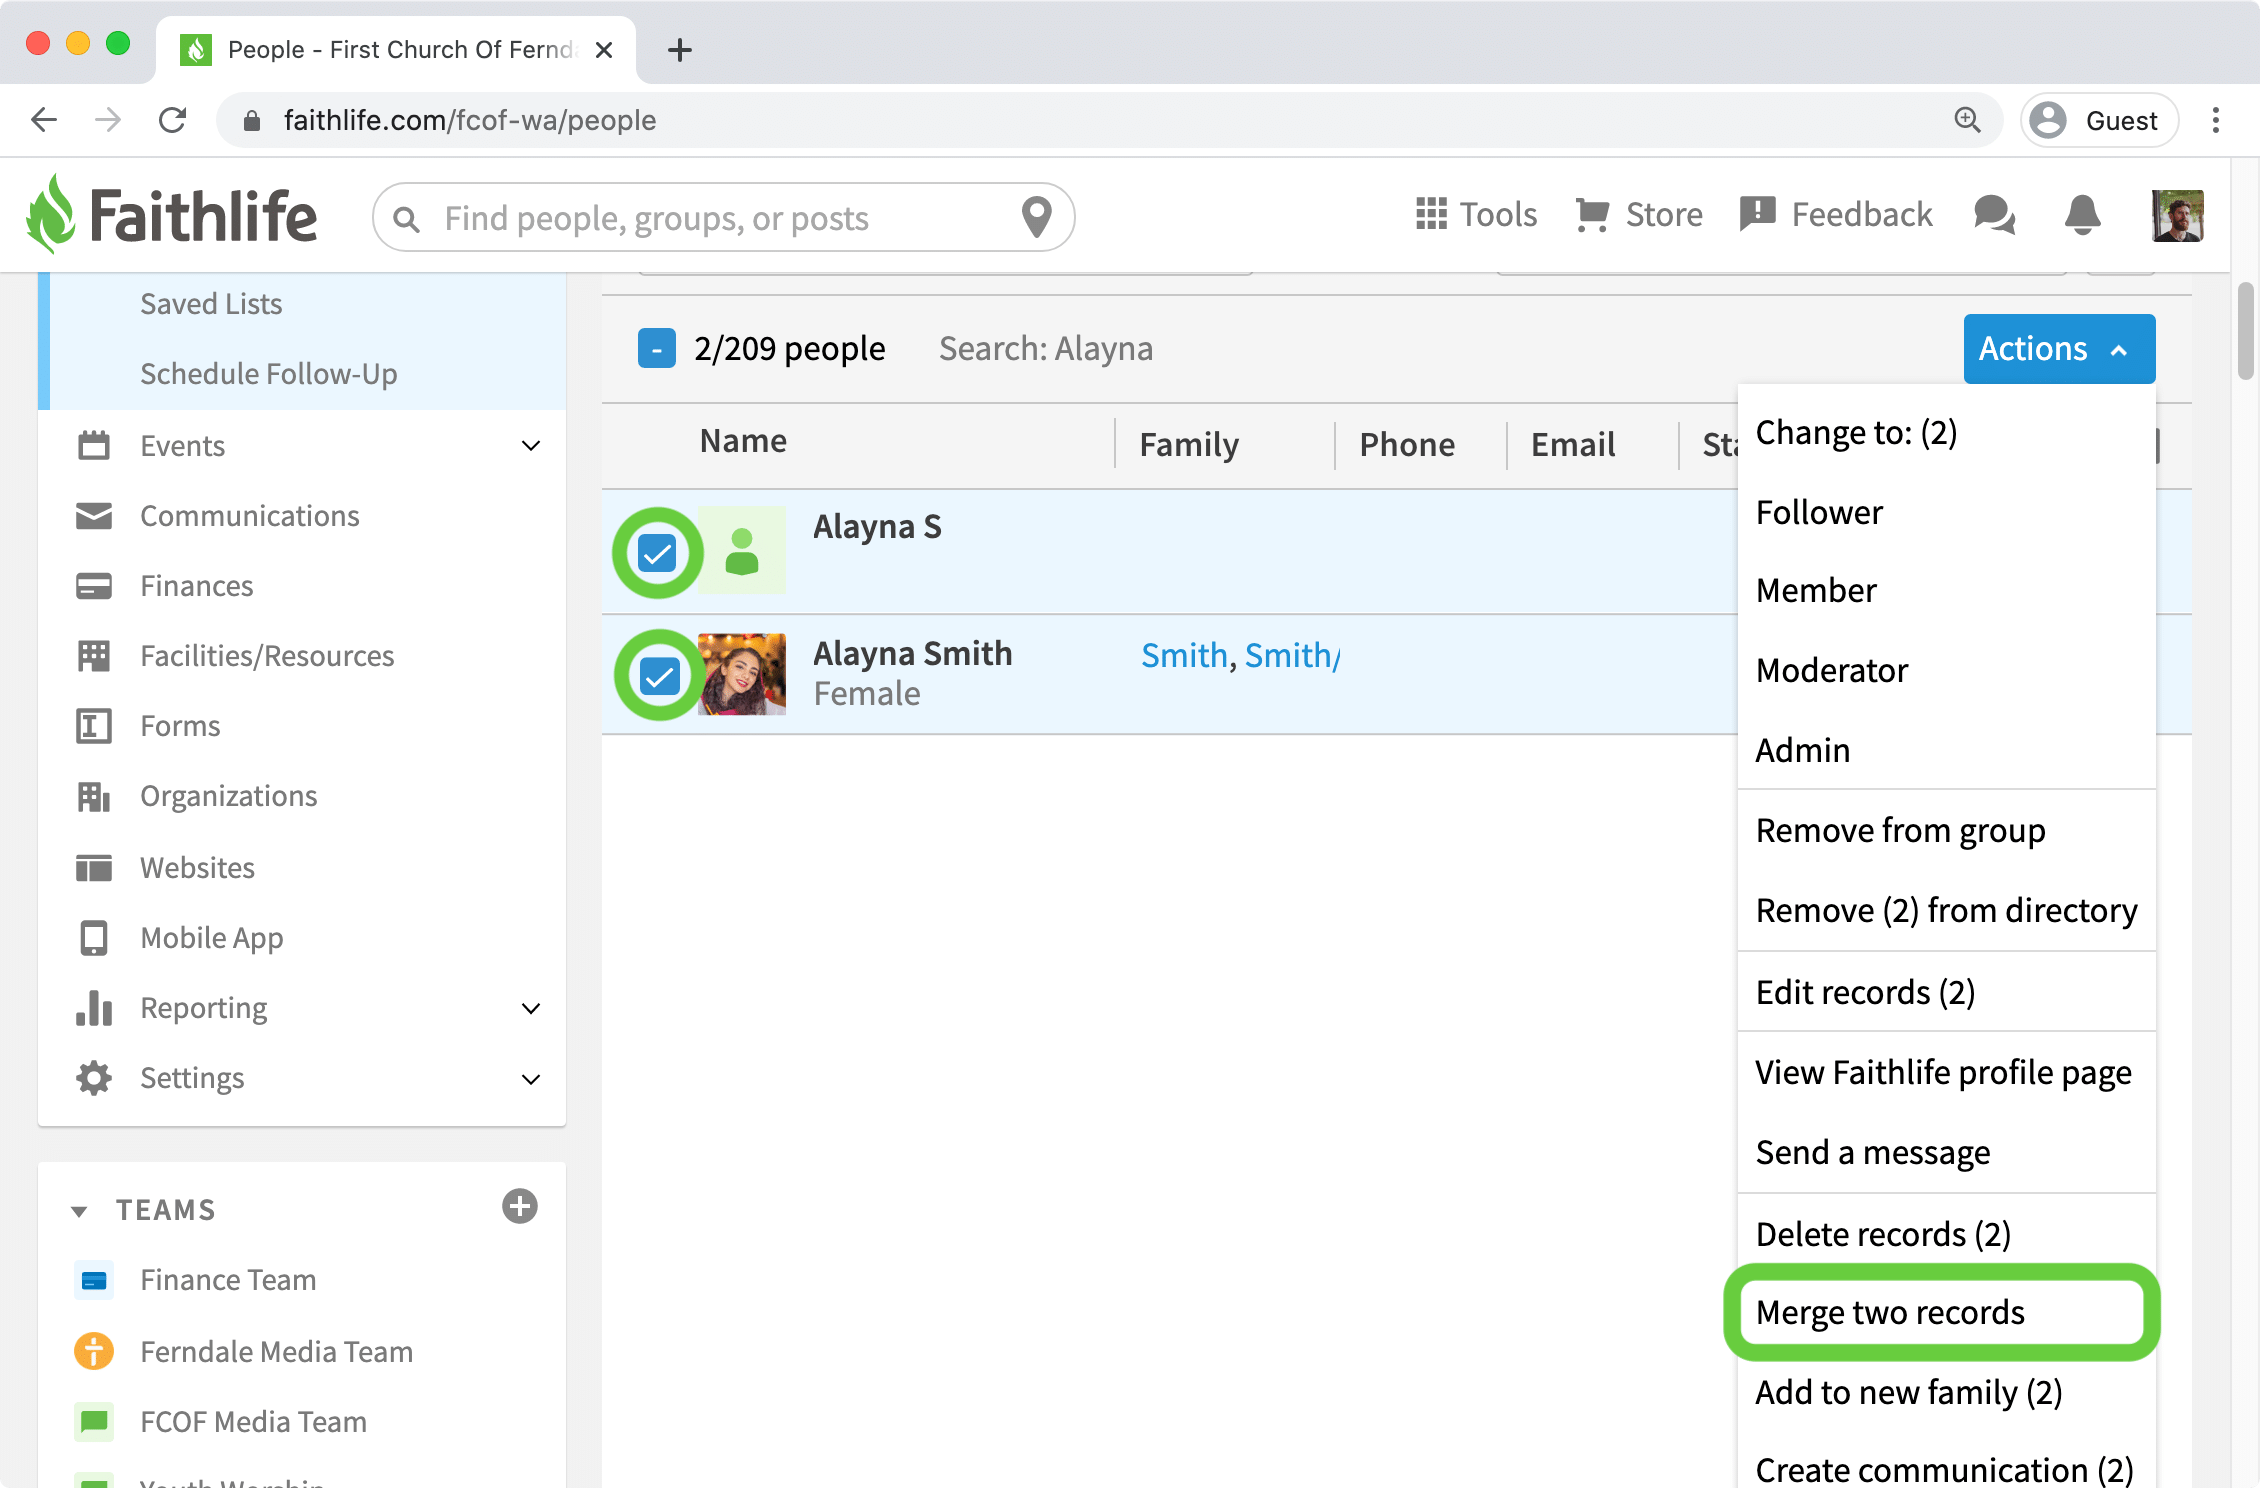This screenshot has height=1488, width=2260.
Task: Reload the browser page
Action: click(173, 120)
